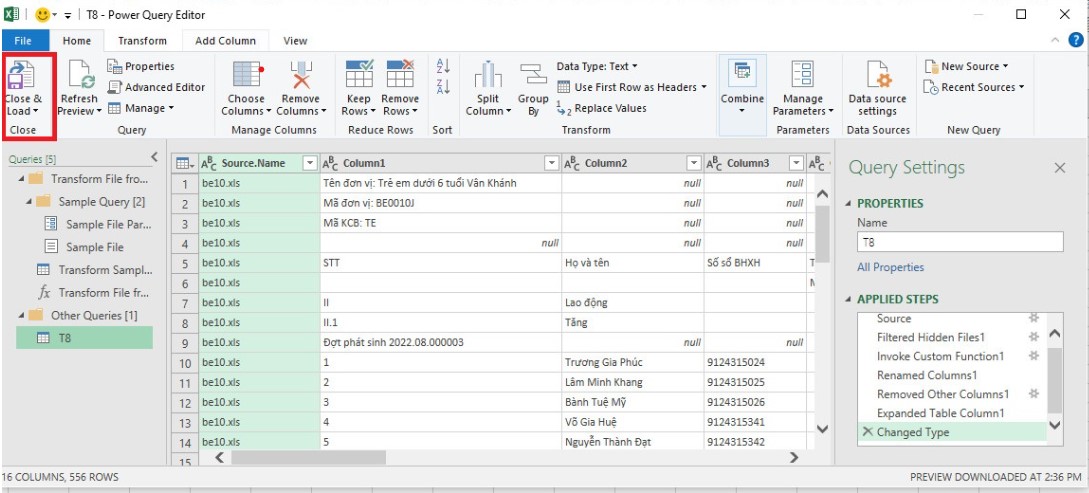Screen dimensions: 1089x493
Task: Click the Applied Steps list scrollbar down arrow
Action: click(x=1055, y=425)
